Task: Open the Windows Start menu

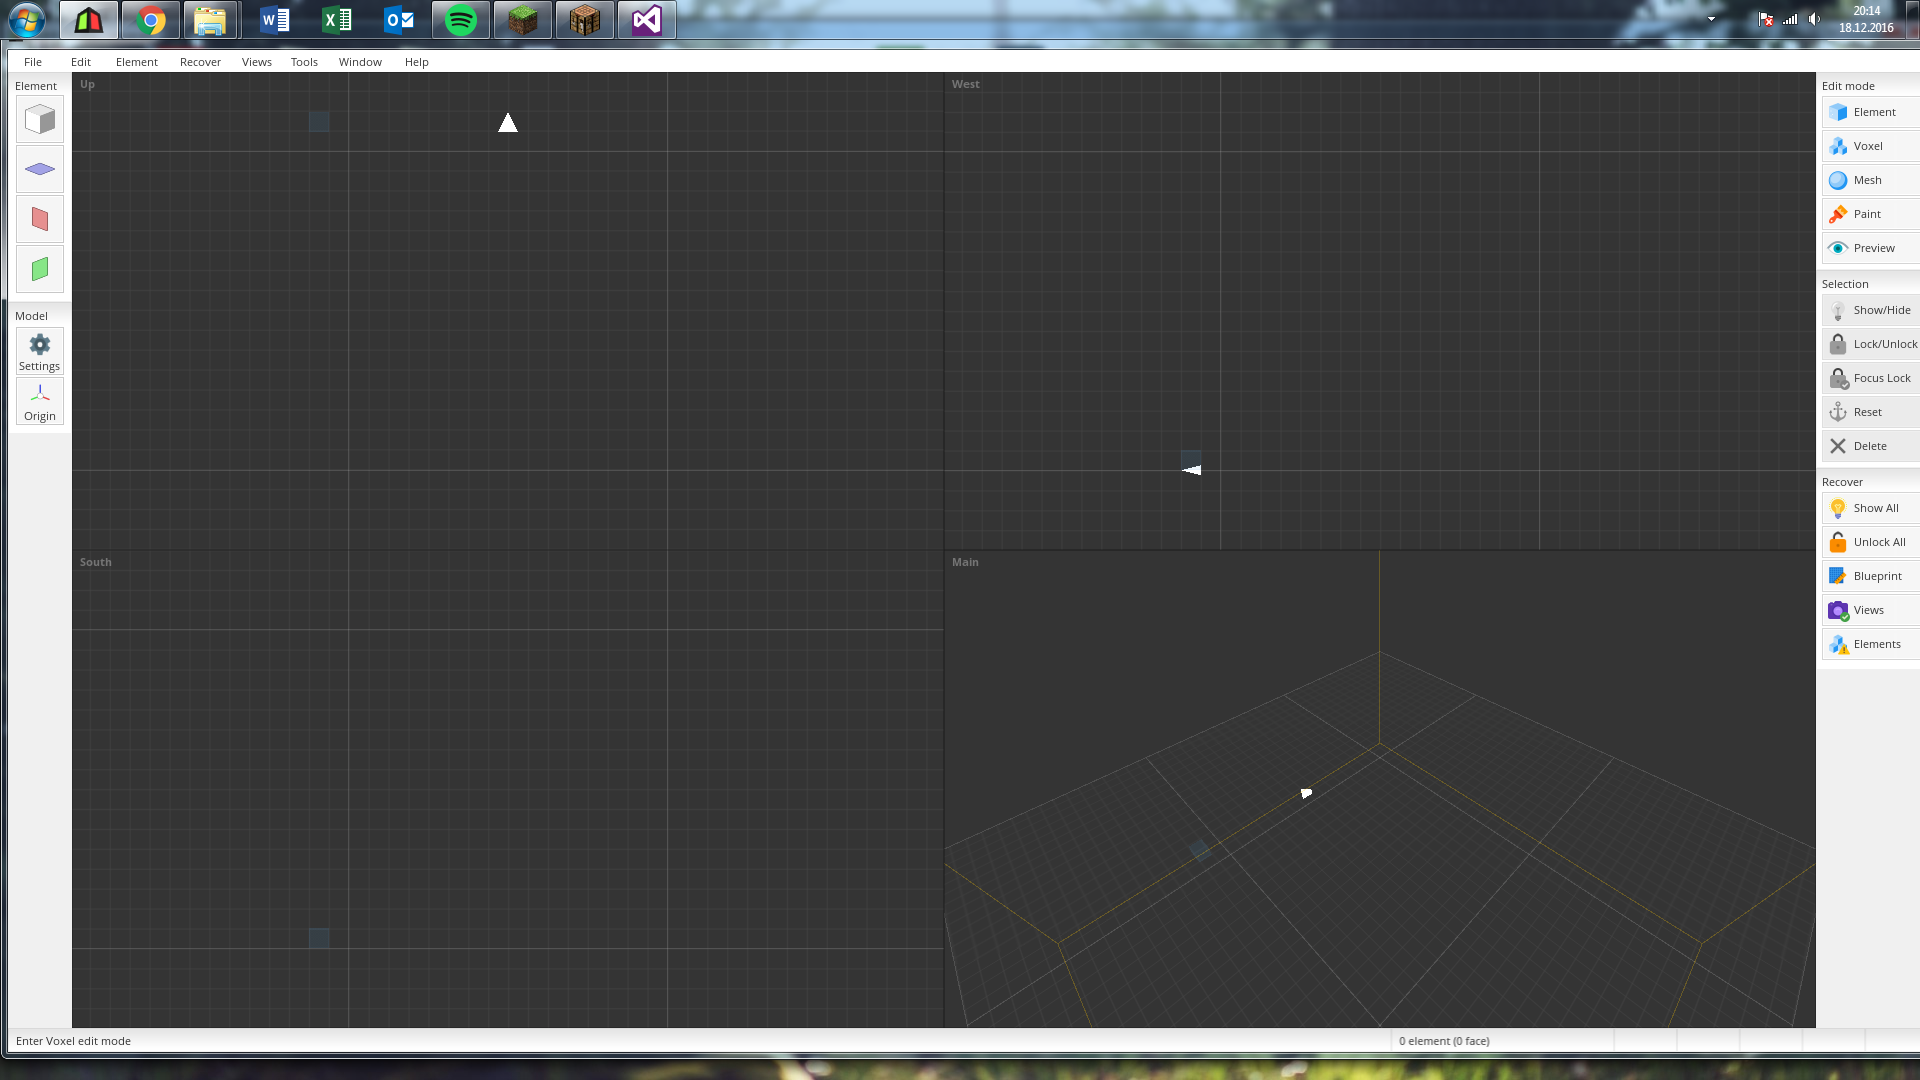Action: coord(27,20)
